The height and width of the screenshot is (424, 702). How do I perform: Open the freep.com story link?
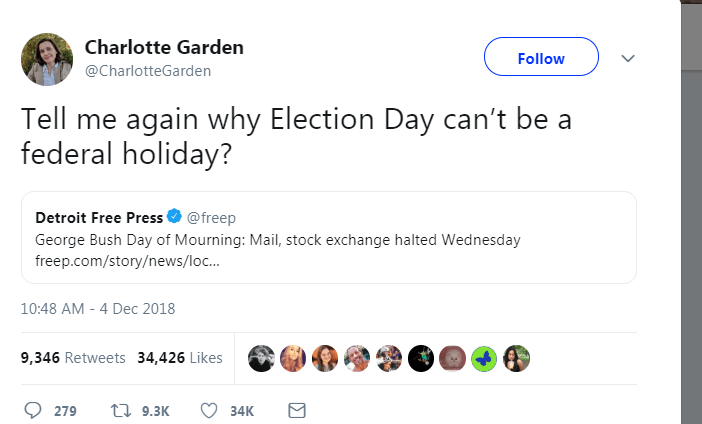pos(120,263)
